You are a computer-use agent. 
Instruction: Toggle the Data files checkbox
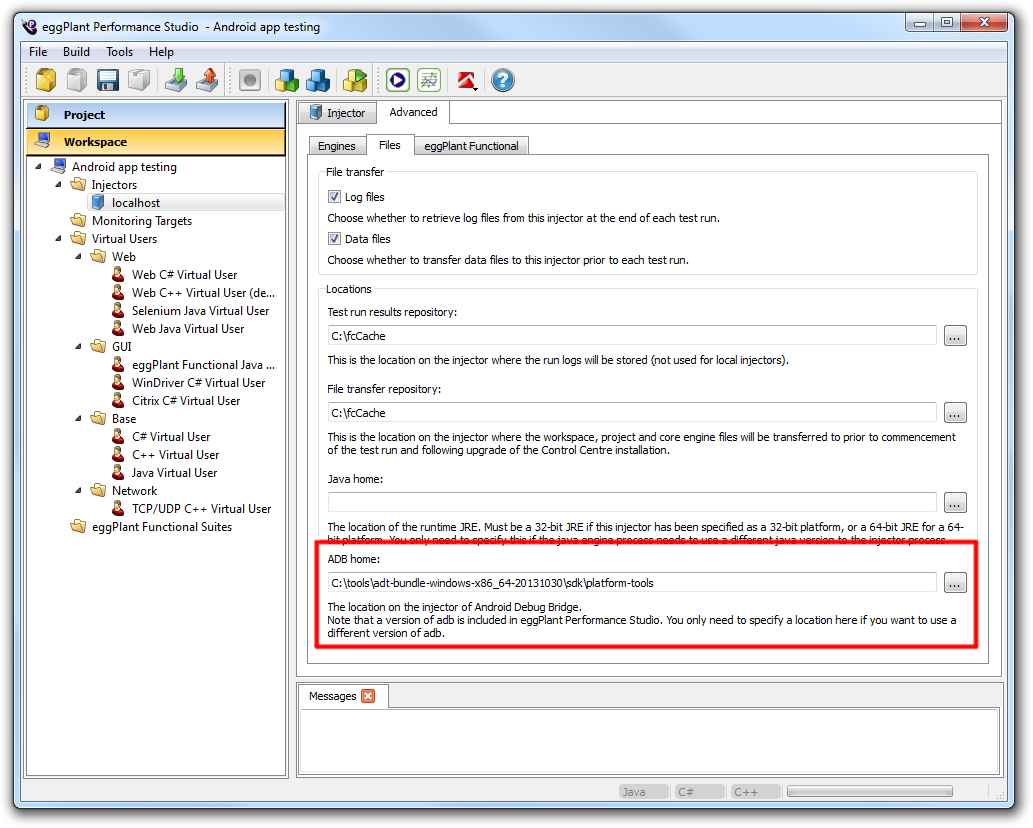[x=335, y=239]
